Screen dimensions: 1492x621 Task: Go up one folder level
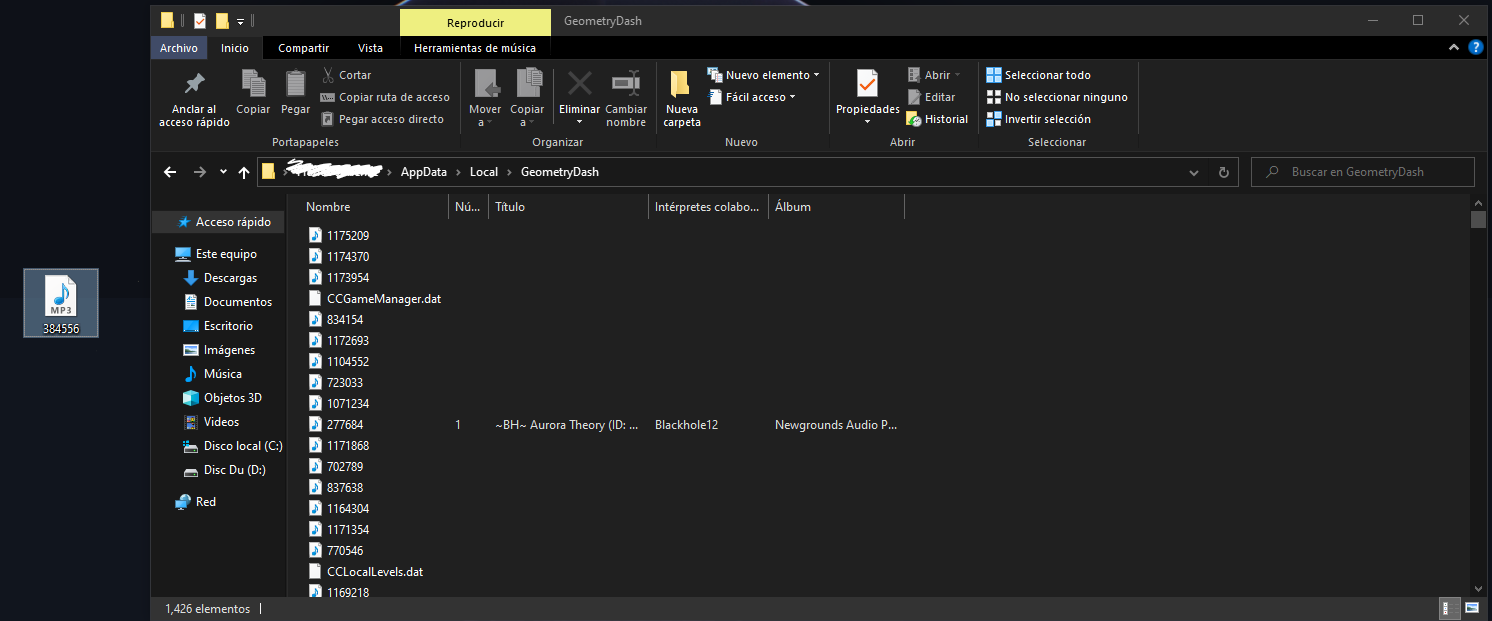tap(244, 172)
